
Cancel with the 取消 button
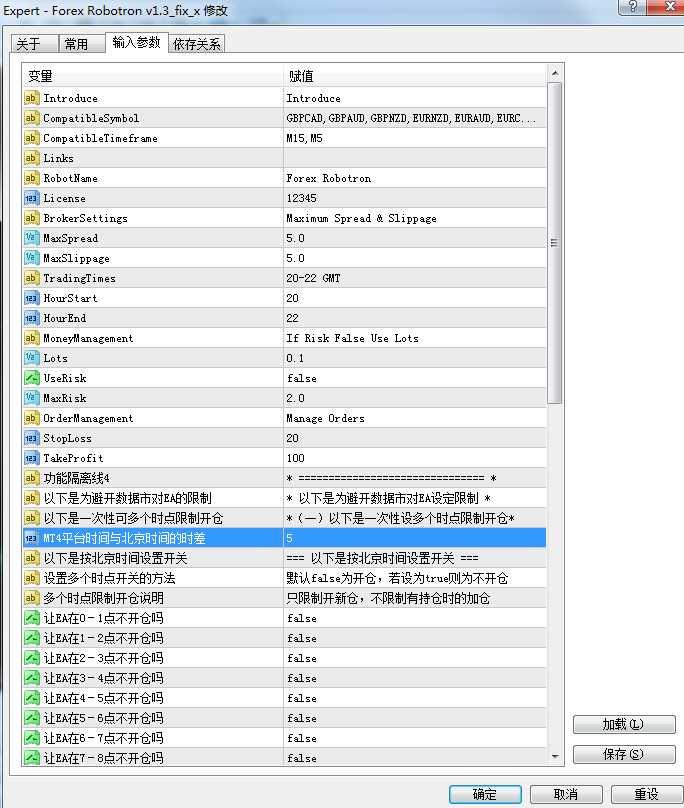point(566,794)
